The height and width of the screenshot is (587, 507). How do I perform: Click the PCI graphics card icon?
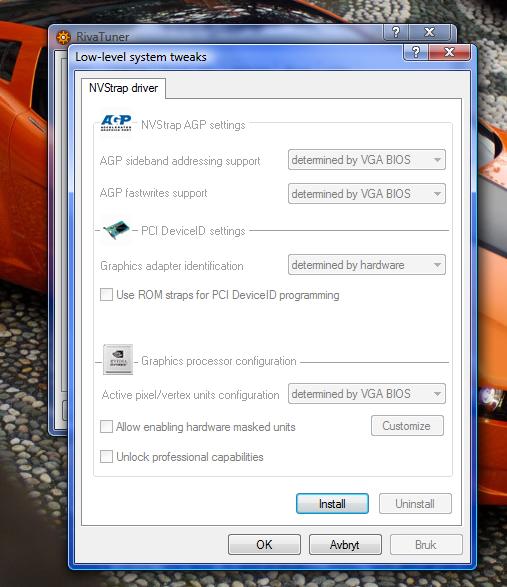[x=116, y=229]
